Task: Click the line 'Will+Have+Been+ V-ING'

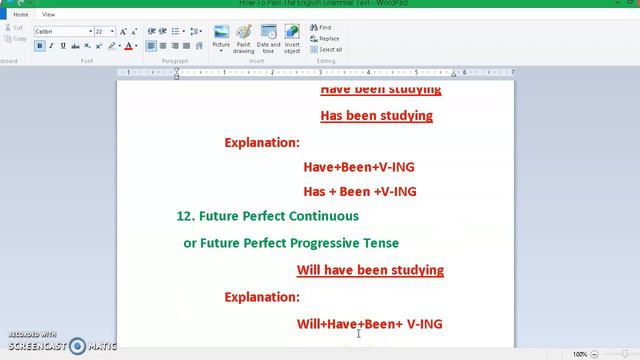Action: pyautogui.click(x=369, y=324)
